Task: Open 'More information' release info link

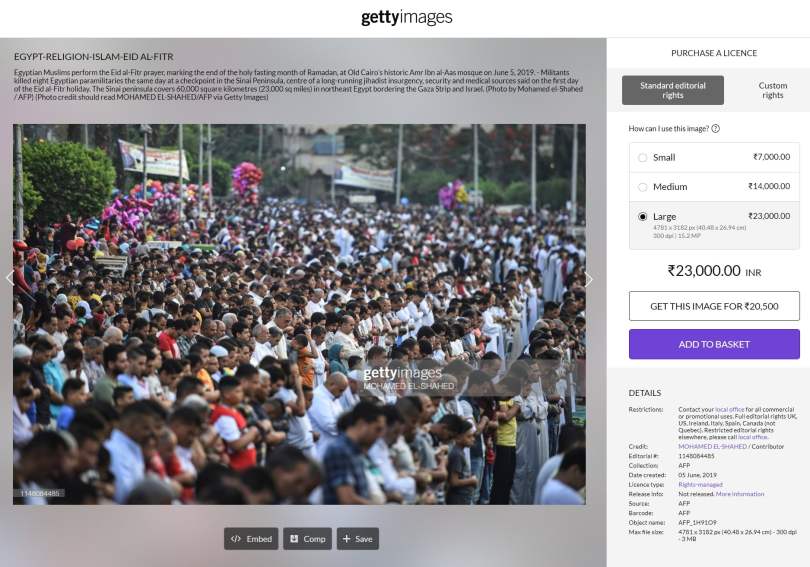Action: point(740,494)
